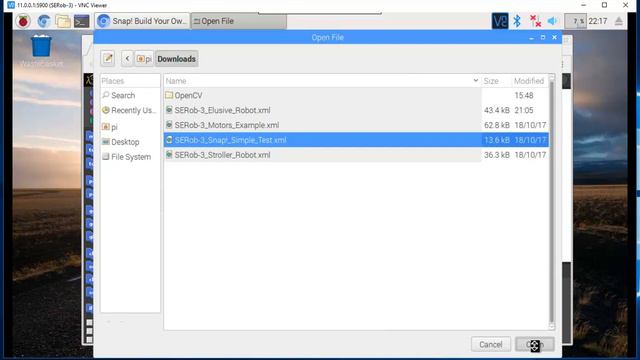Click the eject icon in the panel

(619, 21)
